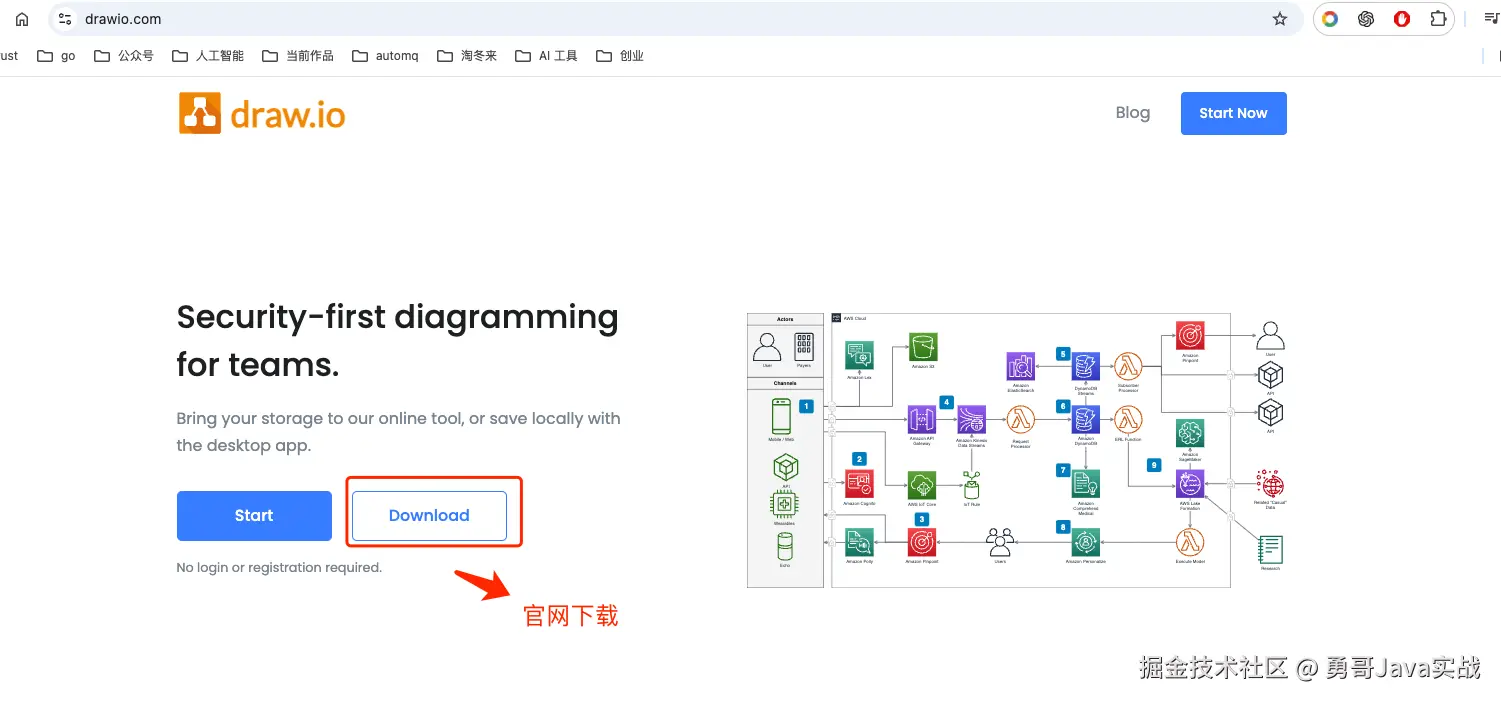Go to the Blog link
The width and height of the screenshot is (1501, 702).
[1133, 113]
